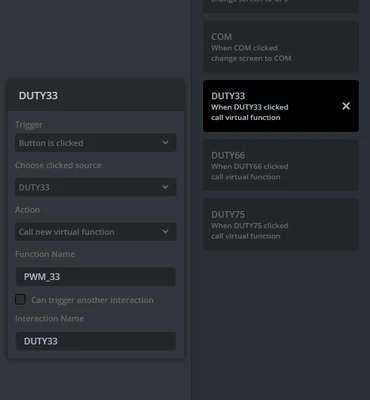
Task: Click the Function Name label
Action: click(45, 254)
